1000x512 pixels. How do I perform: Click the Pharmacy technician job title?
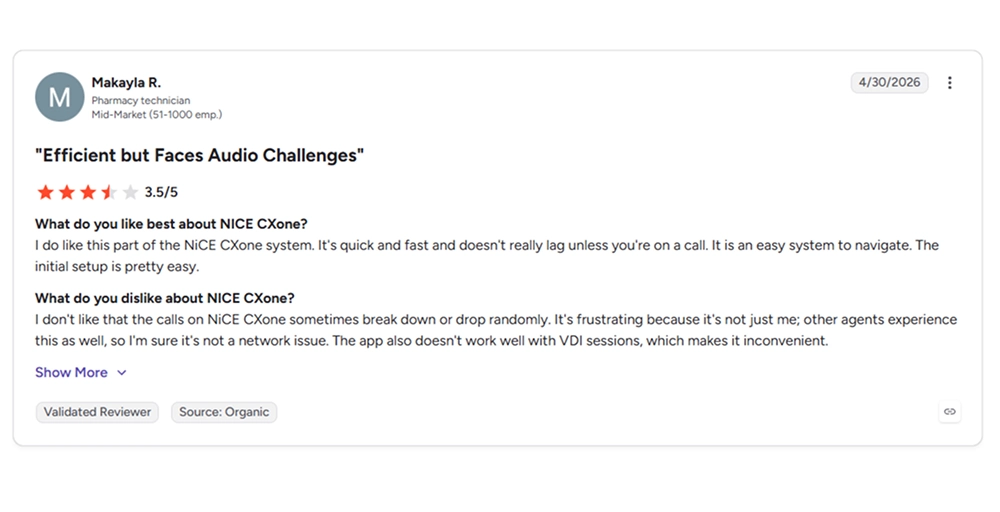(141, 100)
